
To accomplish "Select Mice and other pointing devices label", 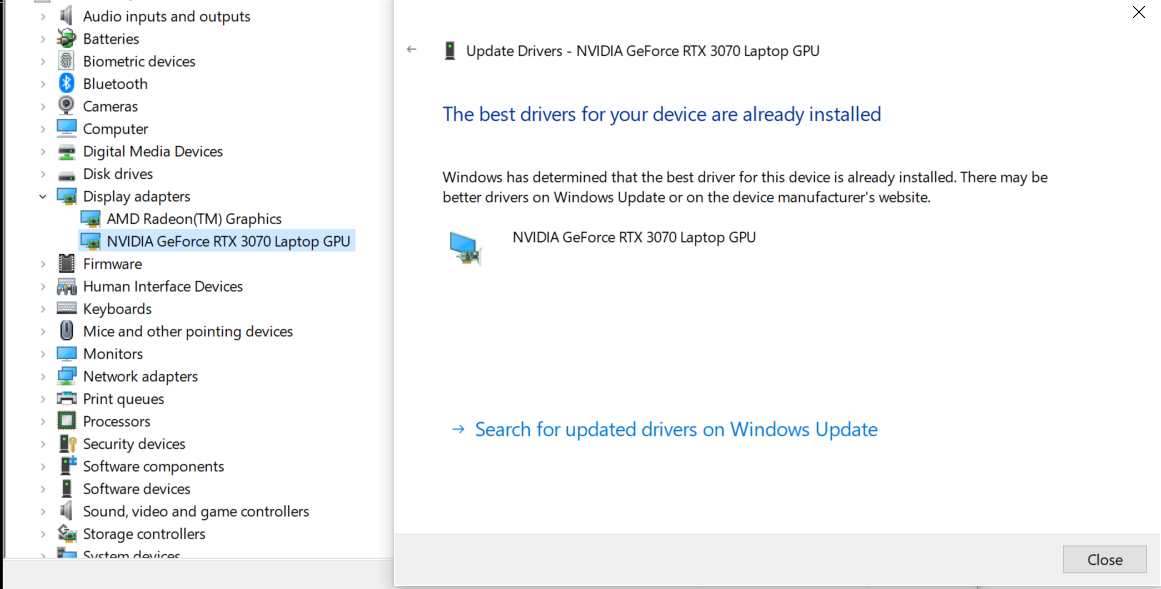I will [188, 331].
